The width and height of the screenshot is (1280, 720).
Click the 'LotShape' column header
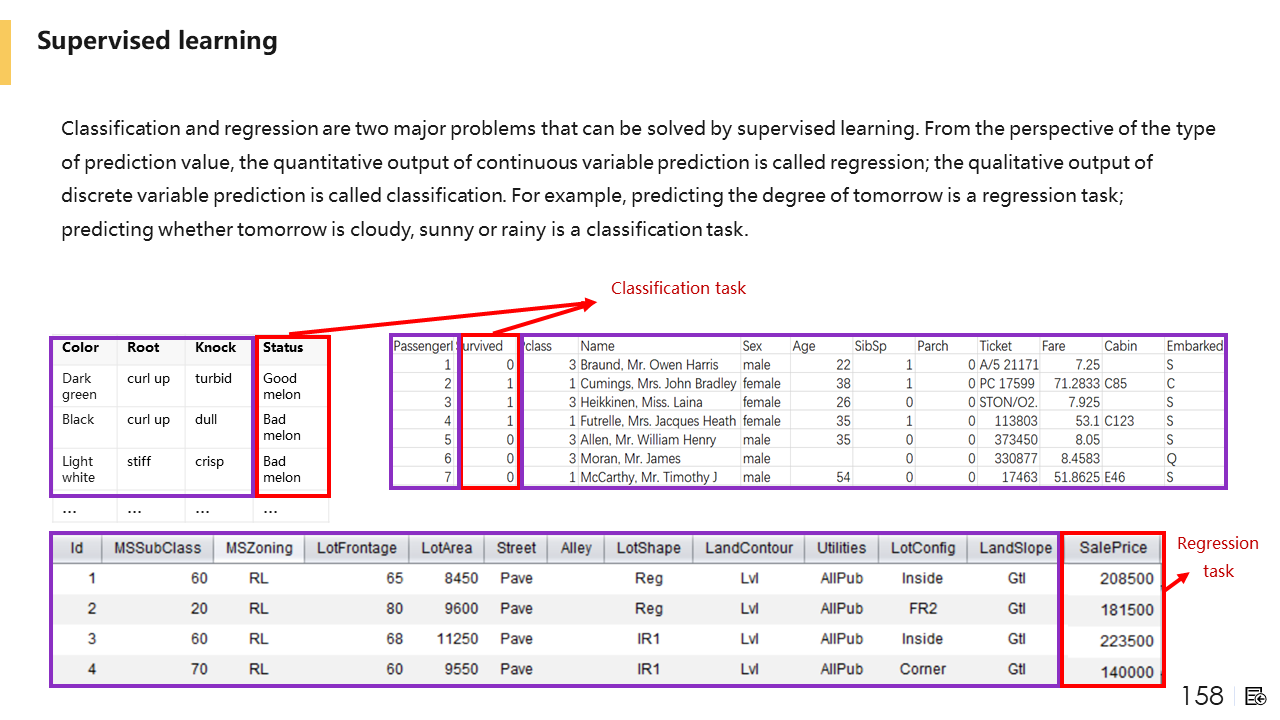click(x=648, y=548)
